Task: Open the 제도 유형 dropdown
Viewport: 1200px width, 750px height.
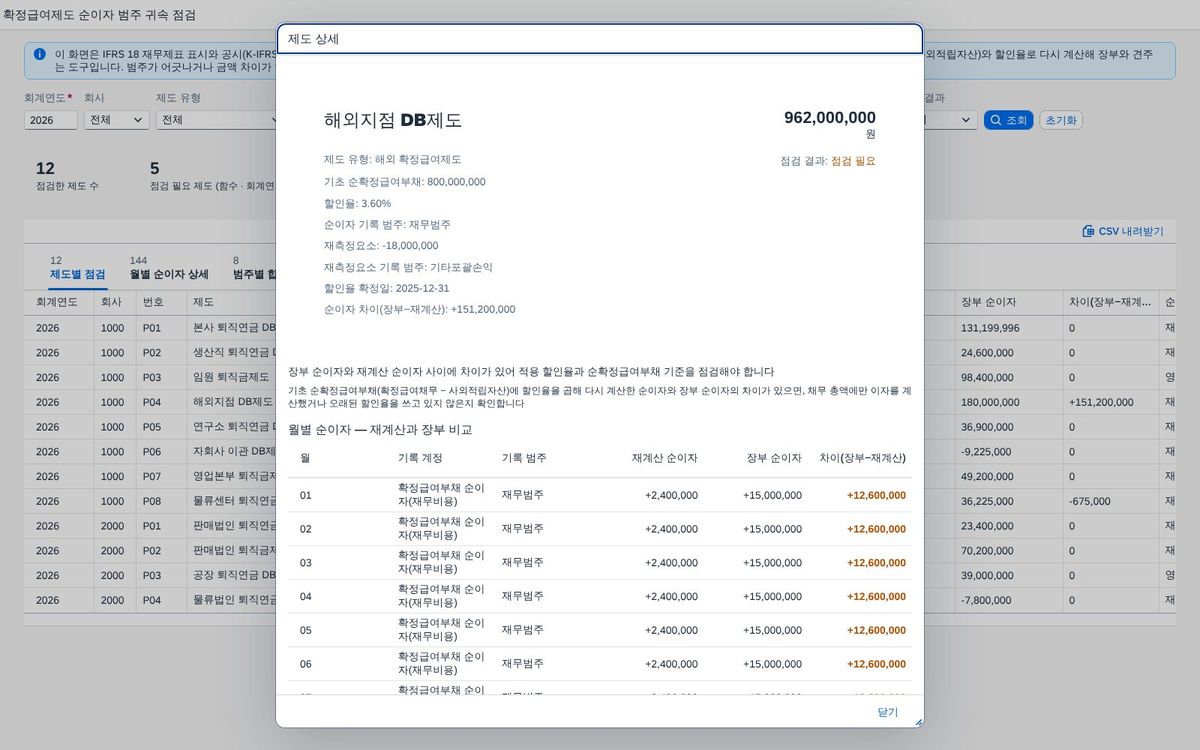Action: coord(218,120)
